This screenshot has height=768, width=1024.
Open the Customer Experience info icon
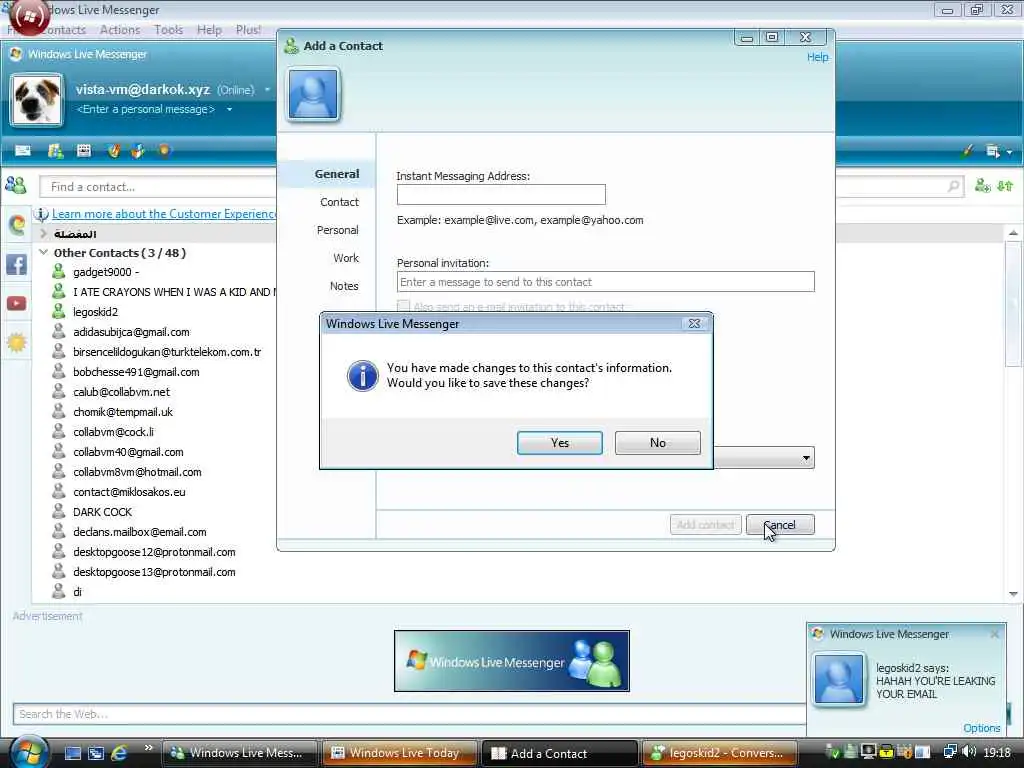click(x=41, y=214)
